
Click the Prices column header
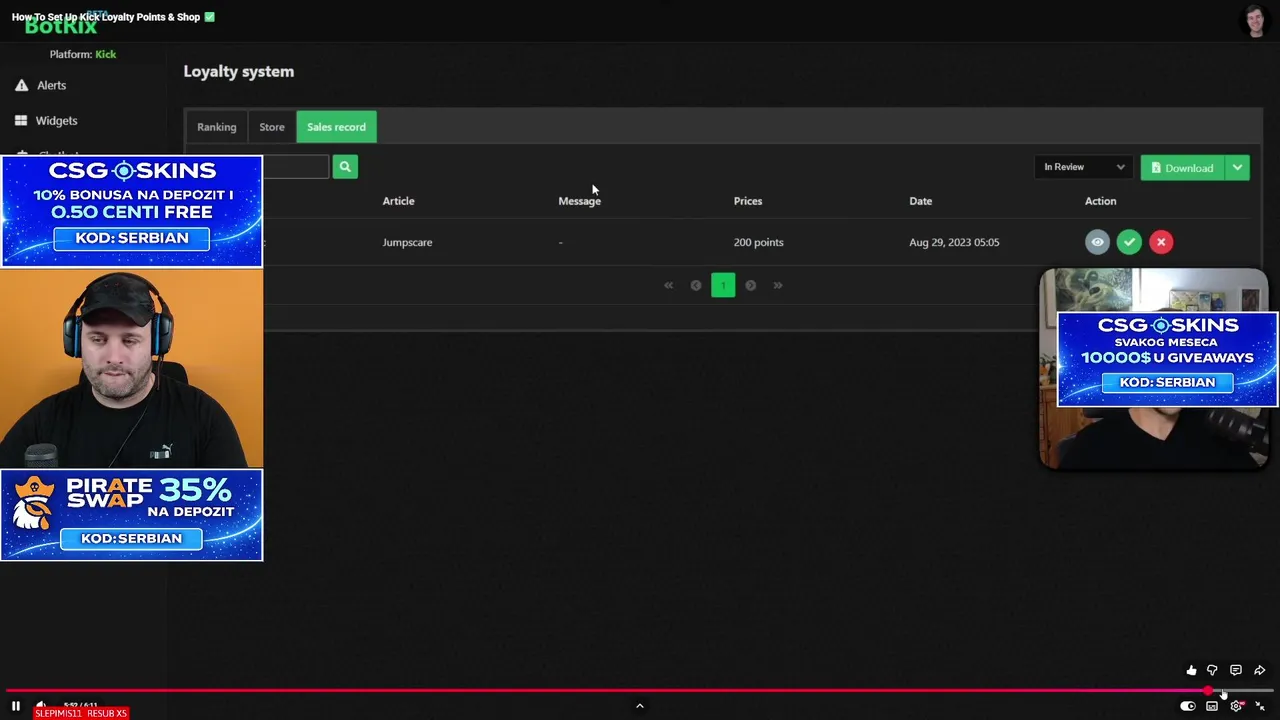[x=748, y=201]
